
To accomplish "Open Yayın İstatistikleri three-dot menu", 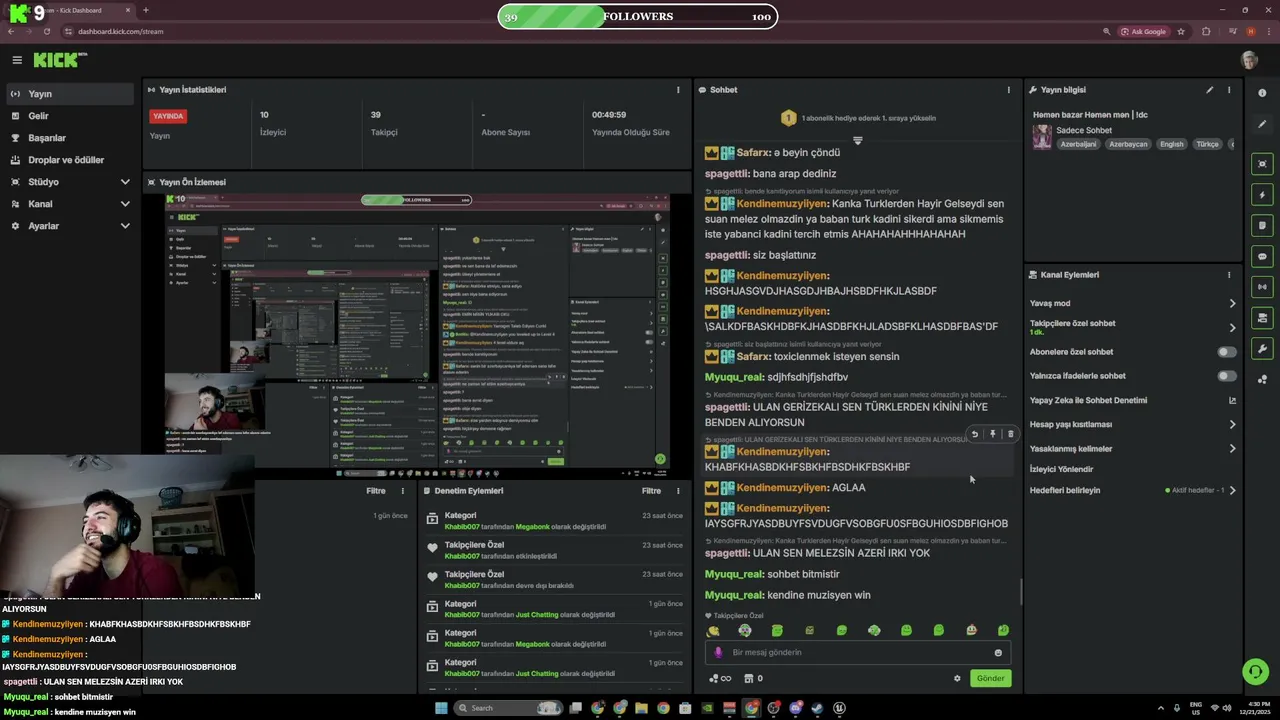I will [x=678, y=90].
